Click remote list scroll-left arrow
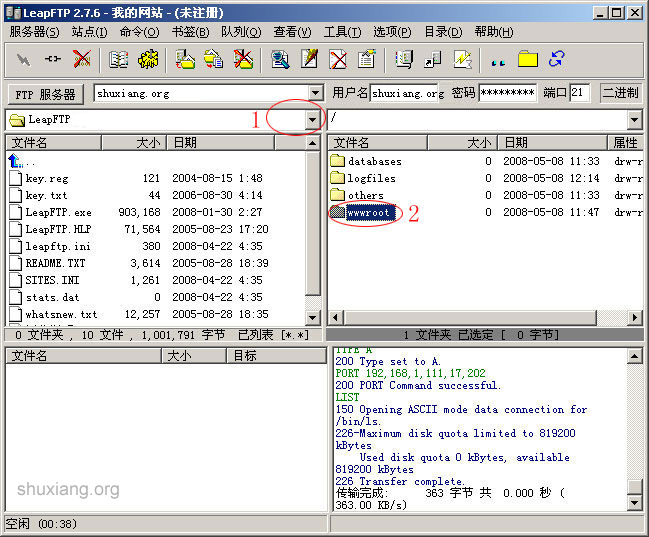The height and width of the screenshot is (537, 649). tap(335, 318)
